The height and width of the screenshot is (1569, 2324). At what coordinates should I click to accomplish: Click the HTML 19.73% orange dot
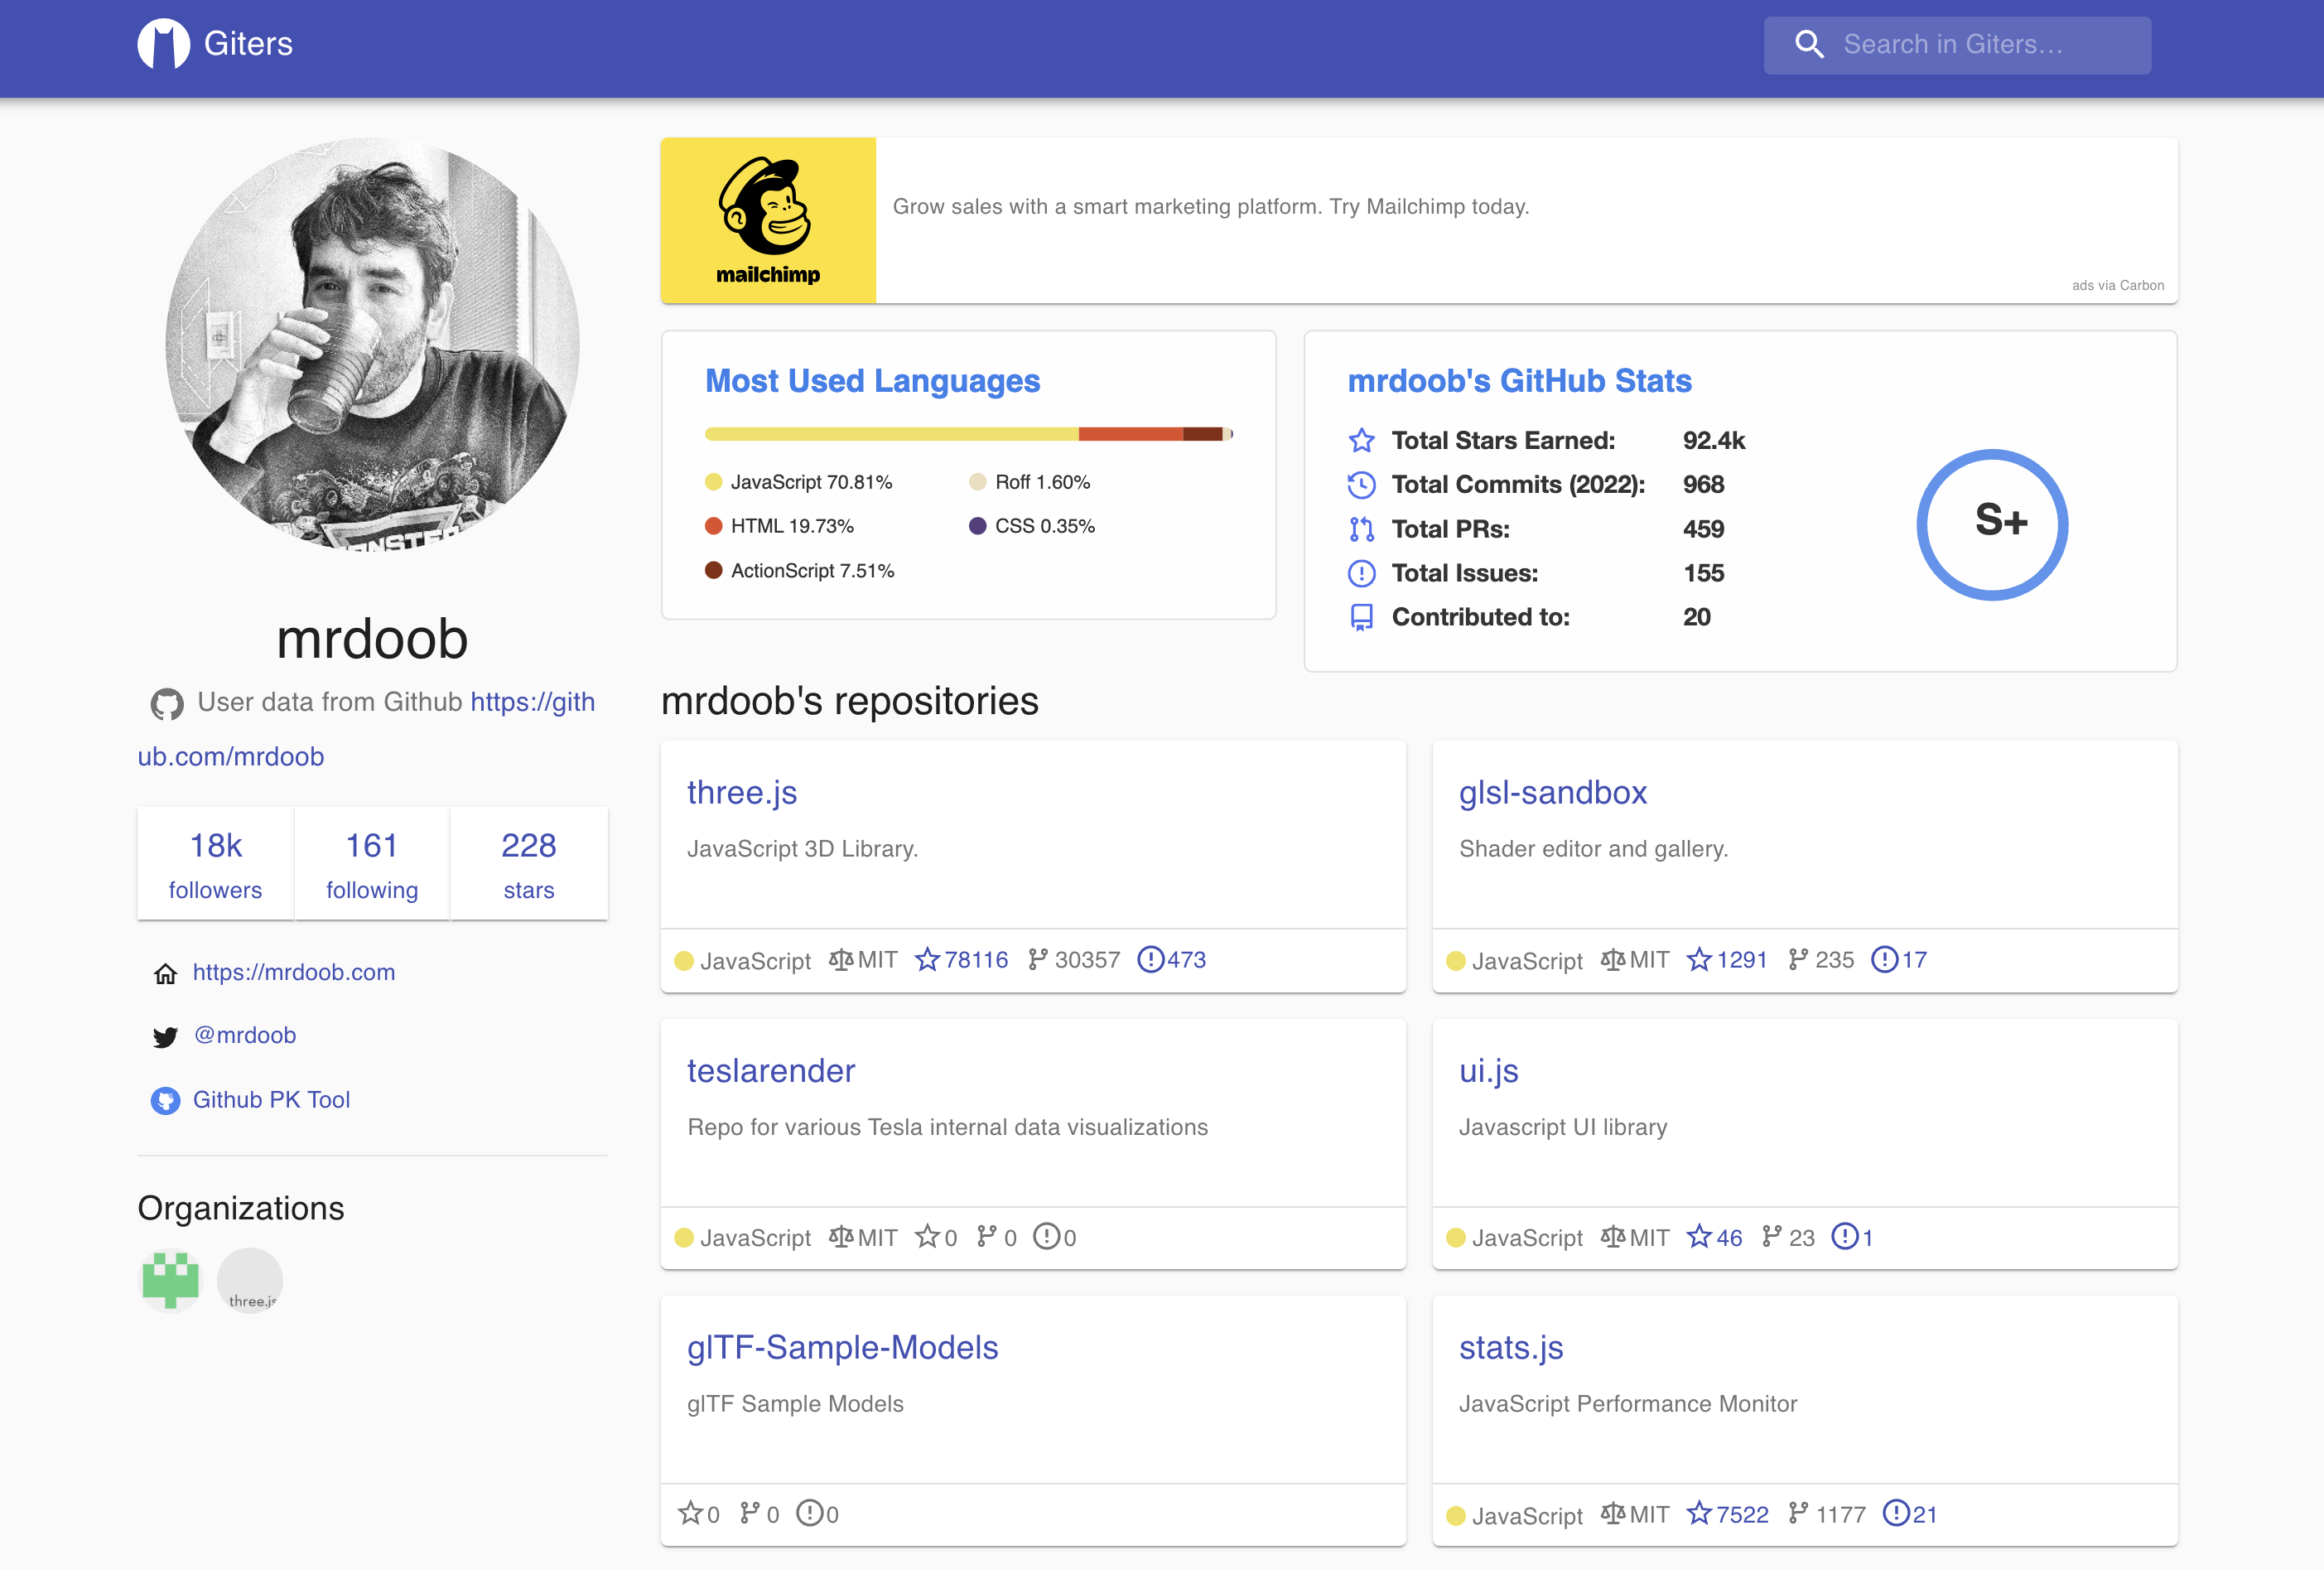click(x=713, y=526)
